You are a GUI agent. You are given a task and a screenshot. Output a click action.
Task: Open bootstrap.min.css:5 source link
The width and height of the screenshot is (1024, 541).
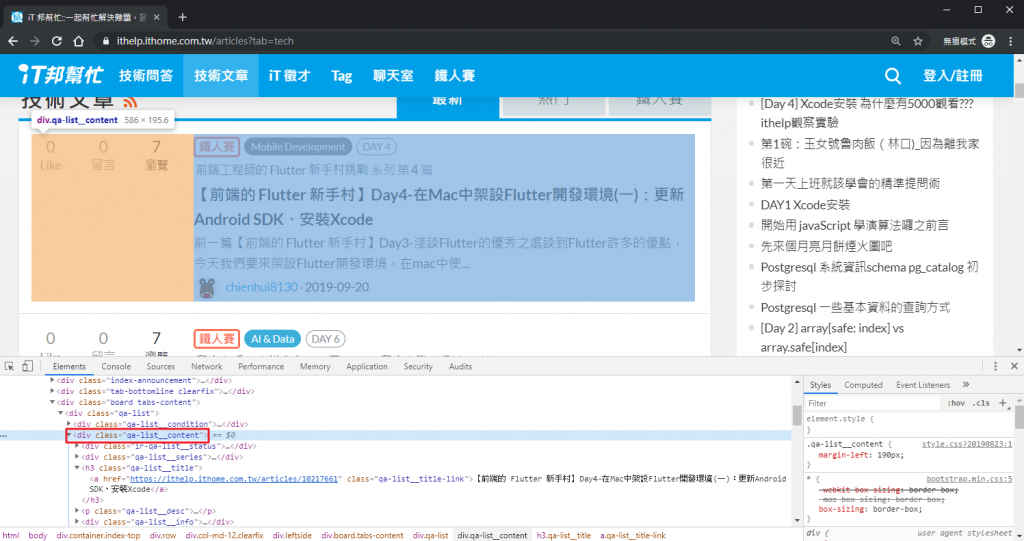pos(969,479)
